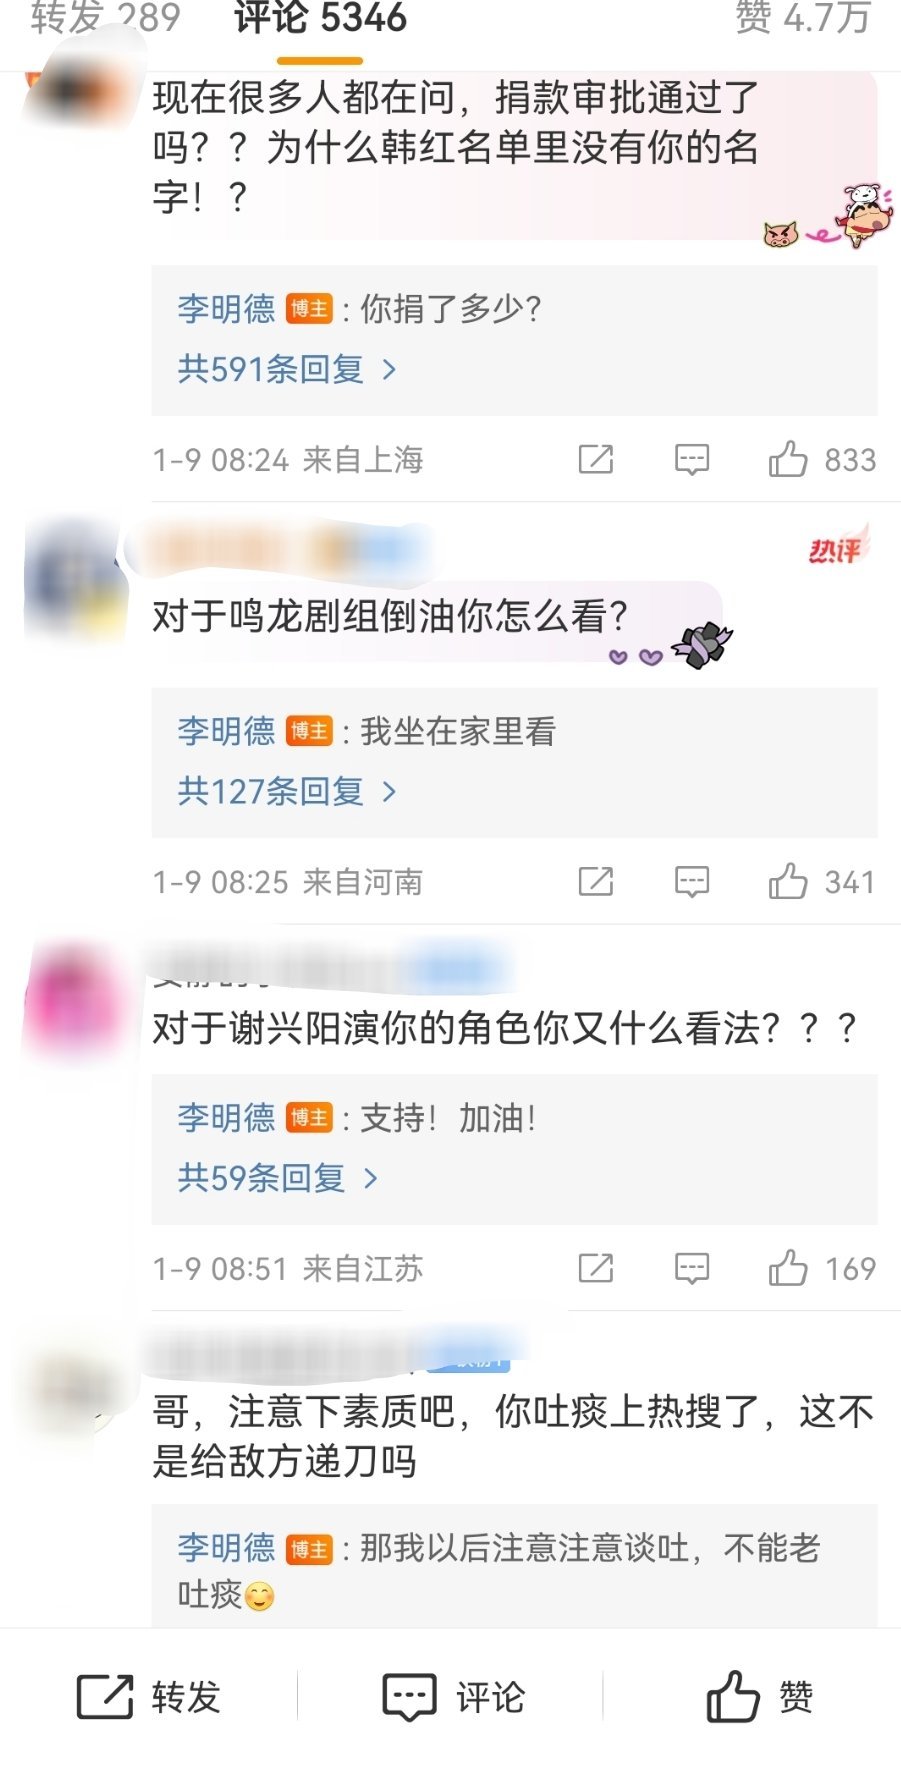Switch to the 赞 4.7万 tab
The image size is (901, 1765).
pos(803,18)
